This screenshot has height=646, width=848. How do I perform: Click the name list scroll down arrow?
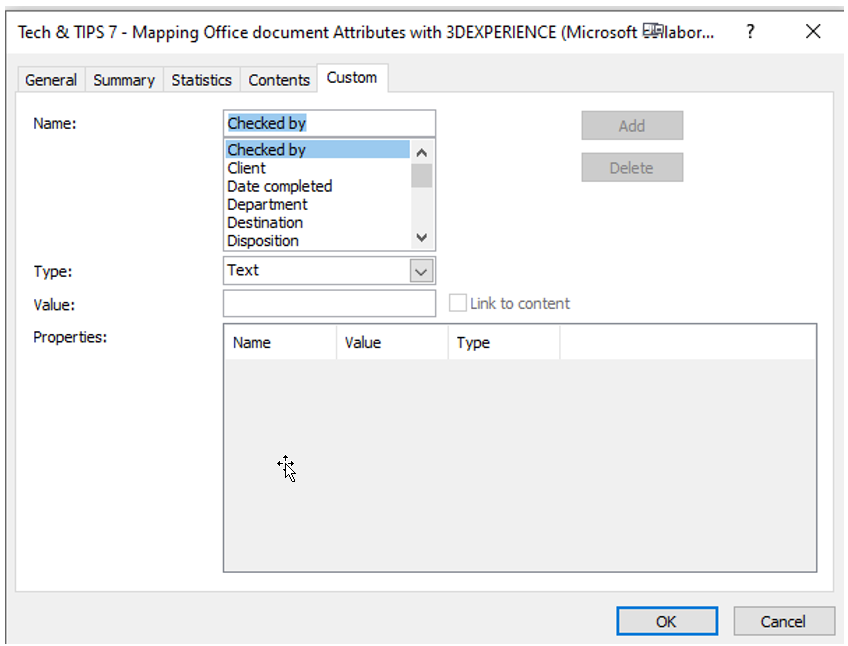point(422,237)
